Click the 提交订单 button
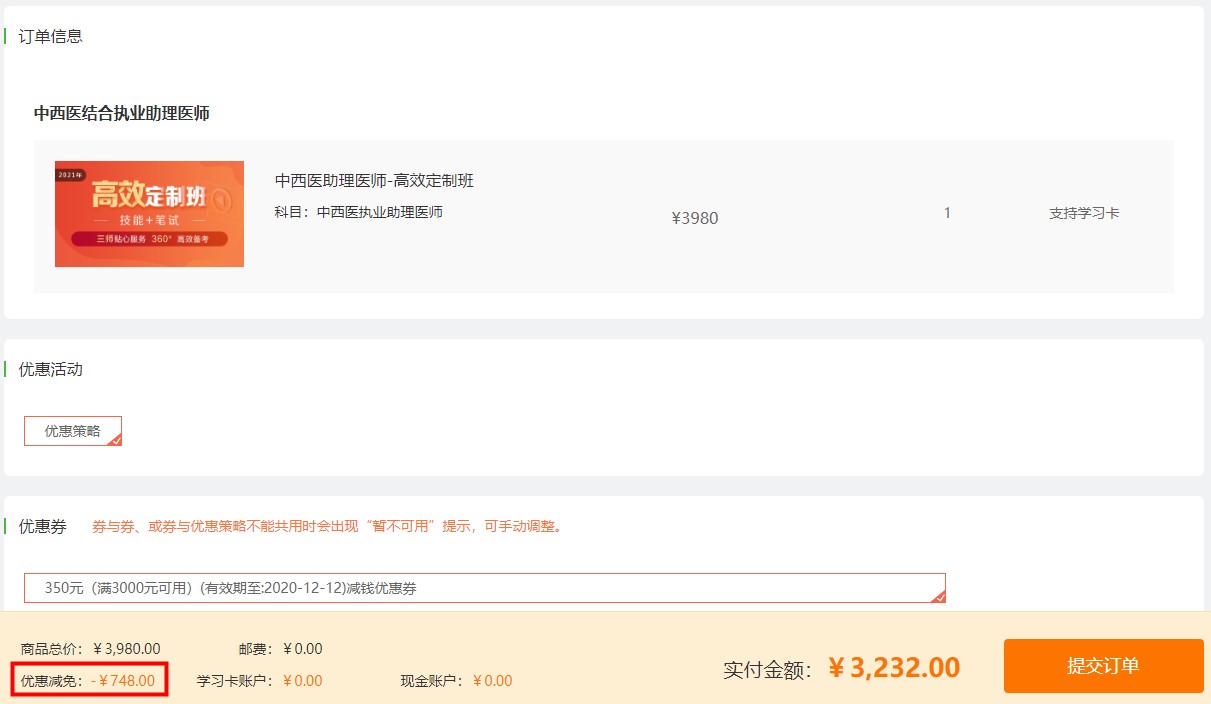This screenshot has width=1211, height=704. pos(1103,666)
